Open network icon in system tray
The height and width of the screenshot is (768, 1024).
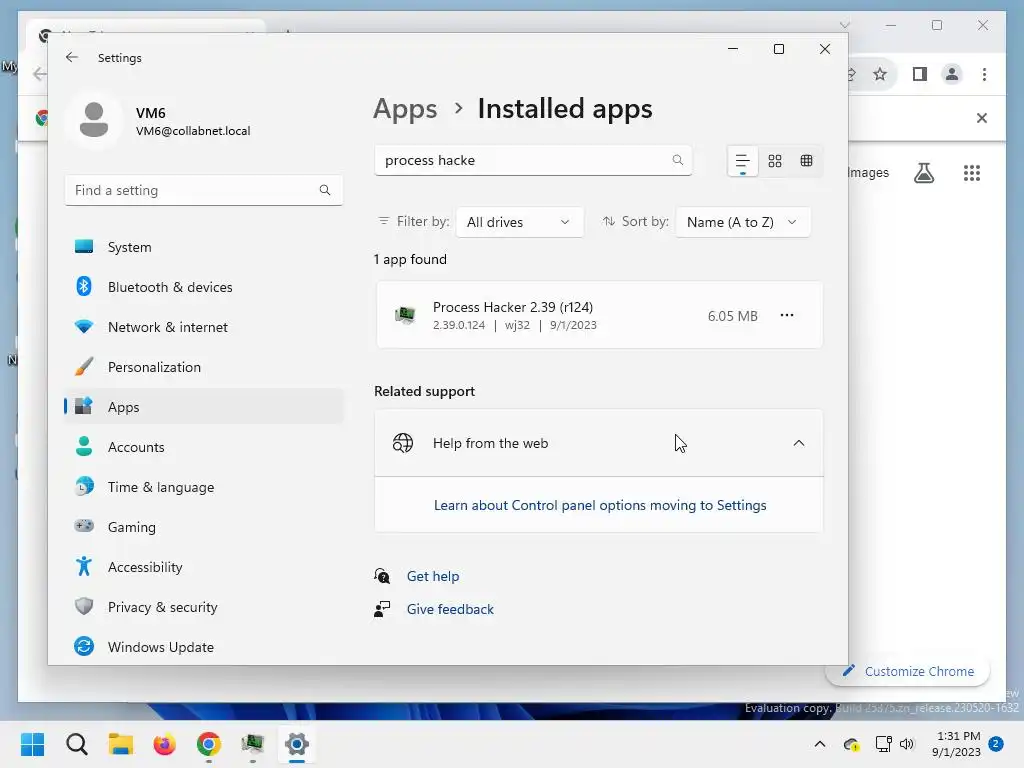coord(884,744)
